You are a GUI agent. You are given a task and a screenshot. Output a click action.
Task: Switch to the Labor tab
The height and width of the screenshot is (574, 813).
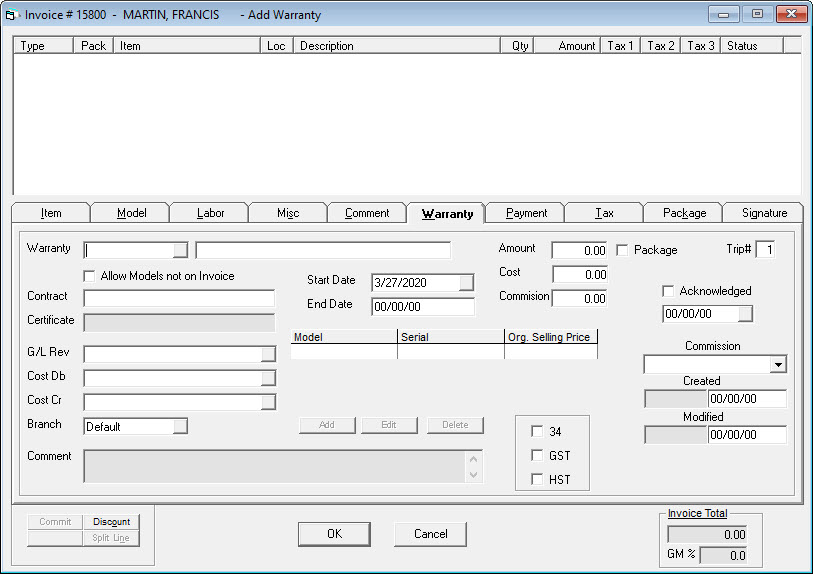[x=210, y=213]
